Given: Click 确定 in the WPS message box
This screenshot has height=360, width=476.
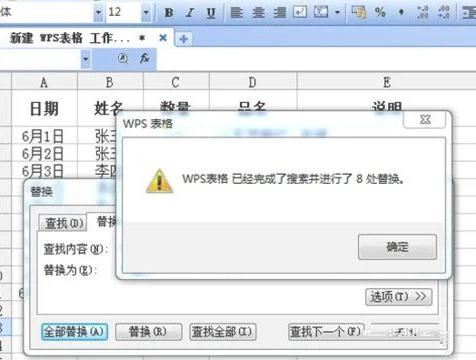Looking at the screenshot, I should [397, 247].
